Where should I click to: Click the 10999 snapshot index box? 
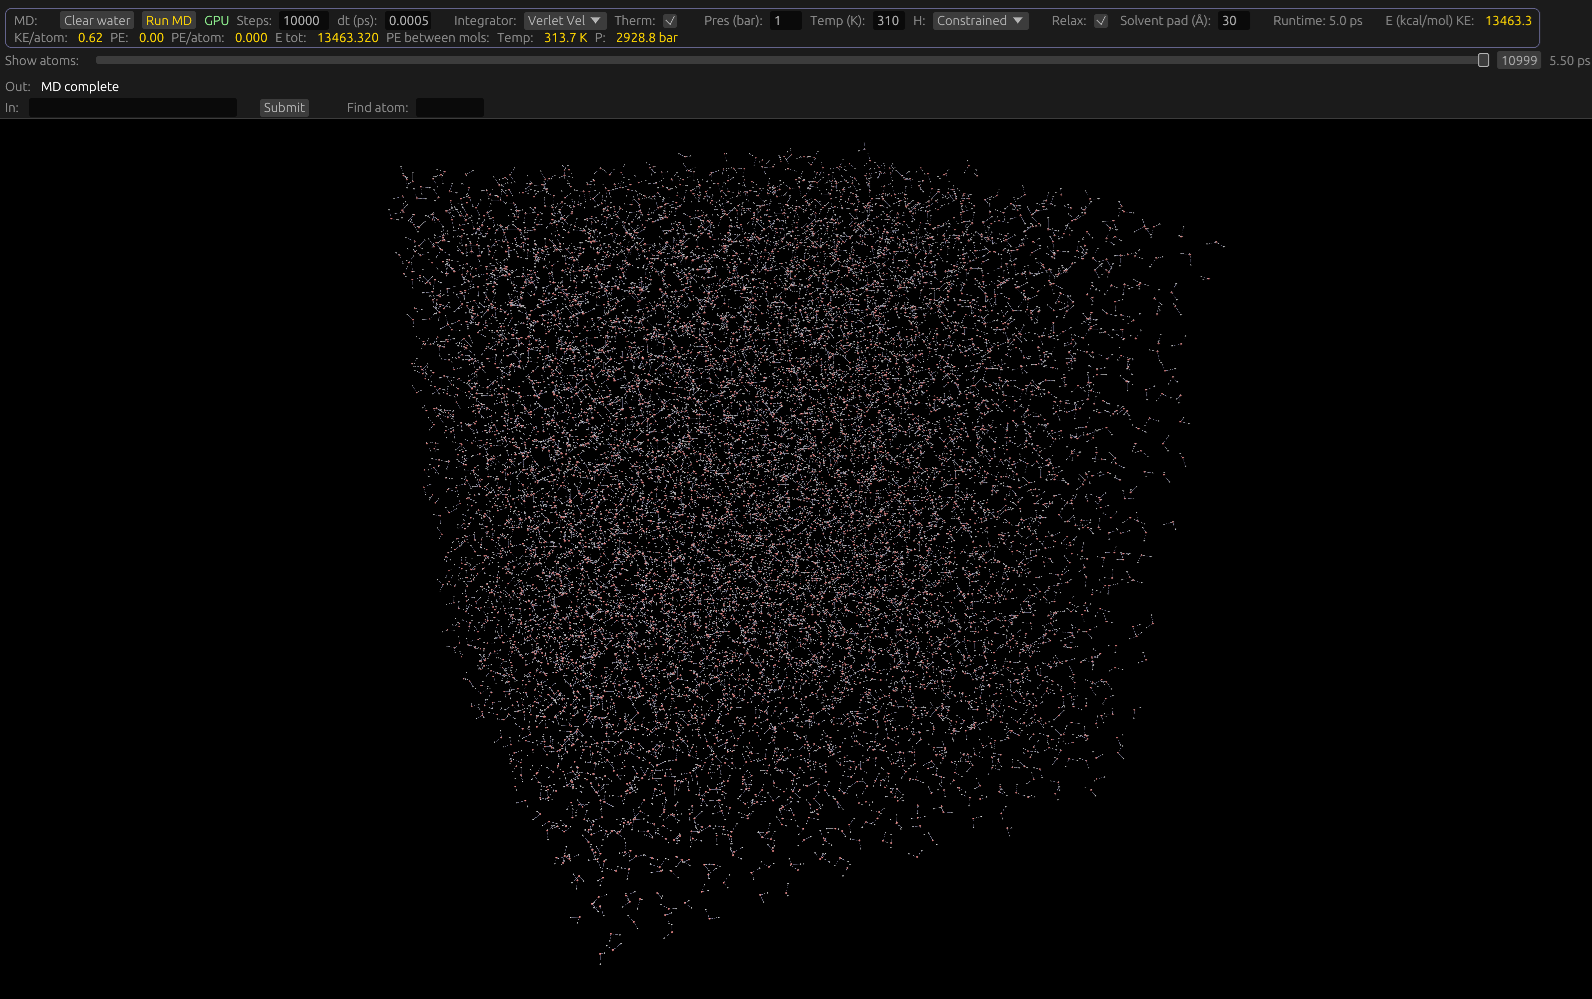pos(1518,61)
